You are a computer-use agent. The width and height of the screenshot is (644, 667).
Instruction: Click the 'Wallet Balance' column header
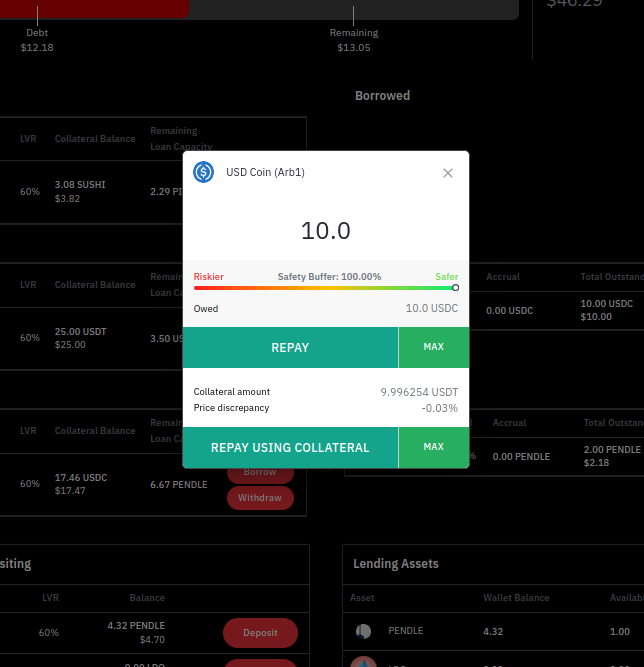516,598
